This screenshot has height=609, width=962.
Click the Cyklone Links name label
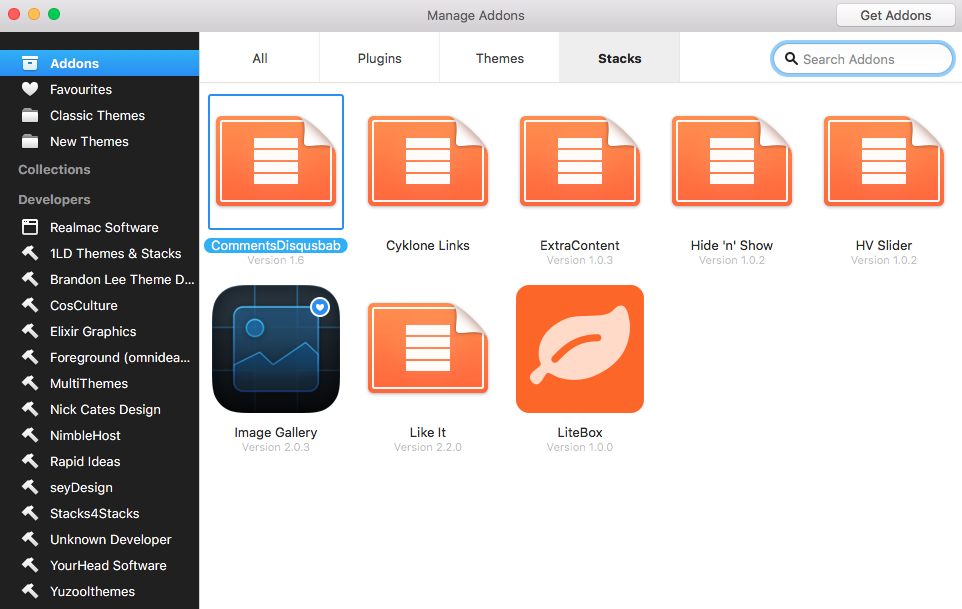click(428, 245)
